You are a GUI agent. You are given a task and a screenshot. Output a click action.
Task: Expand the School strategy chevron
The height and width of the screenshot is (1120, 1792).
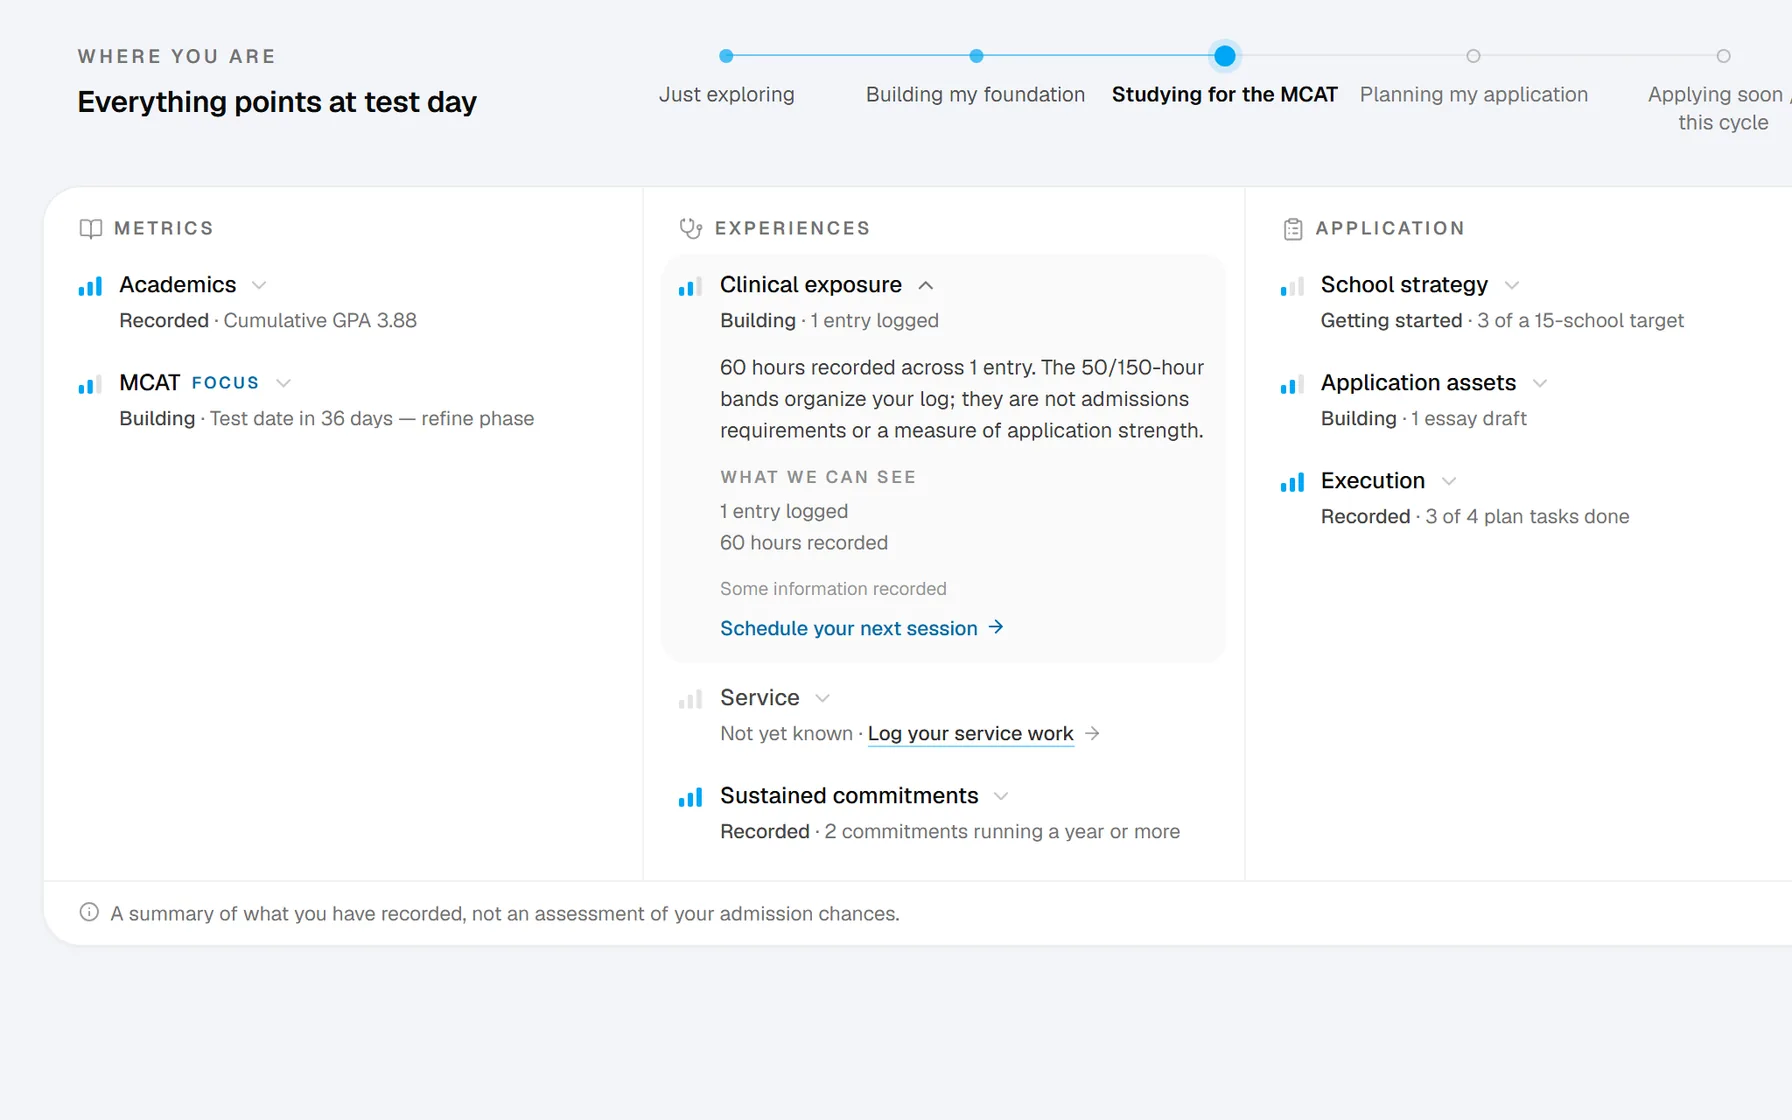[1512, 285]
